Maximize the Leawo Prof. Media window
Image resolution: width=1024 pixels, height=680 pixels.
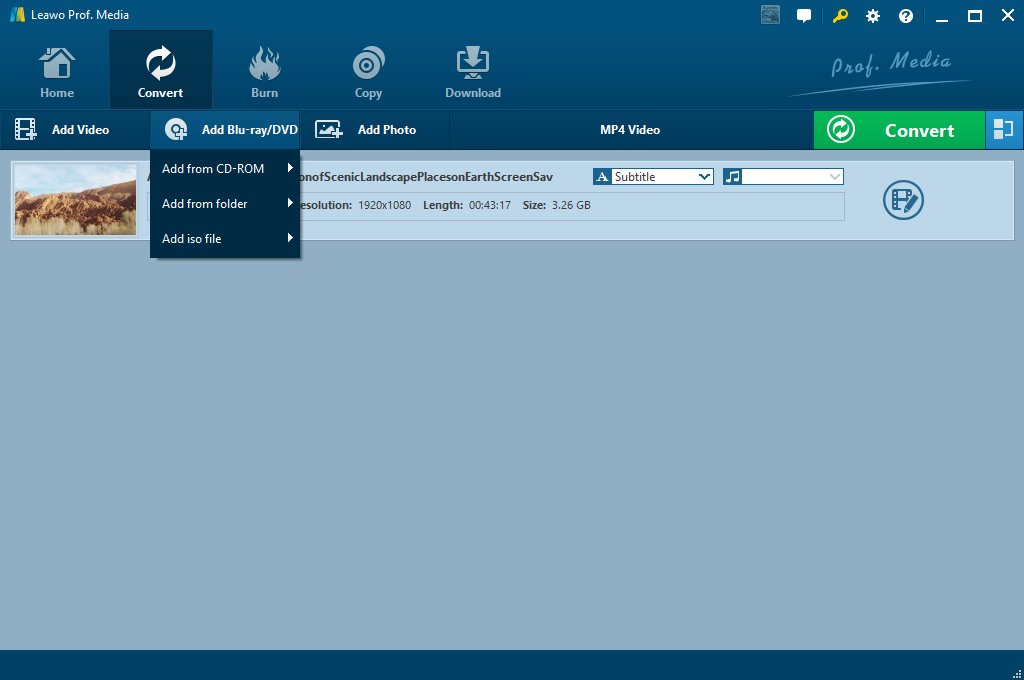pos(975,16)
